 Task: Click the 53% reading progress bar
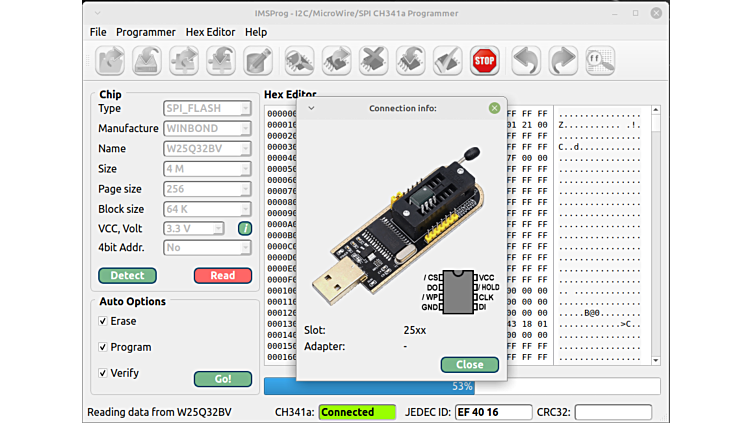pos(461,386)
